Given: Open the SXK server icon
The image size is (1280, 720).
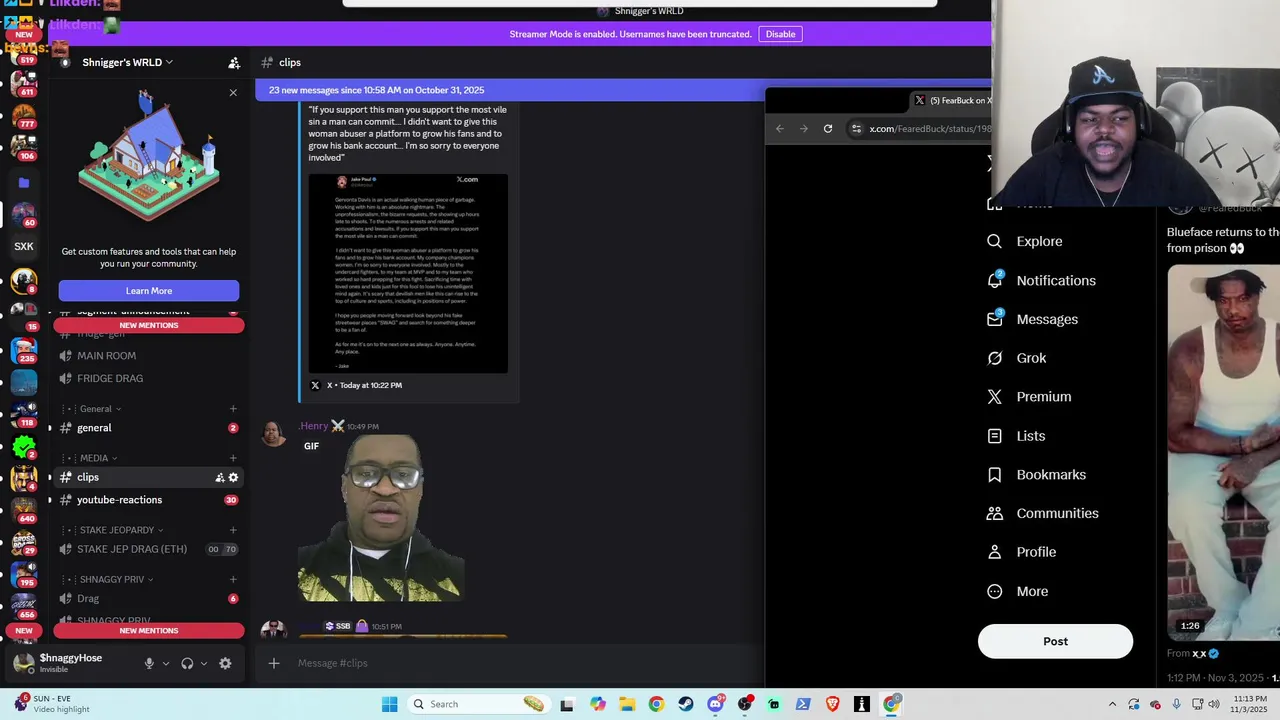Looking at the screenshot, I should pyautogui.click(x=24, y=246).
